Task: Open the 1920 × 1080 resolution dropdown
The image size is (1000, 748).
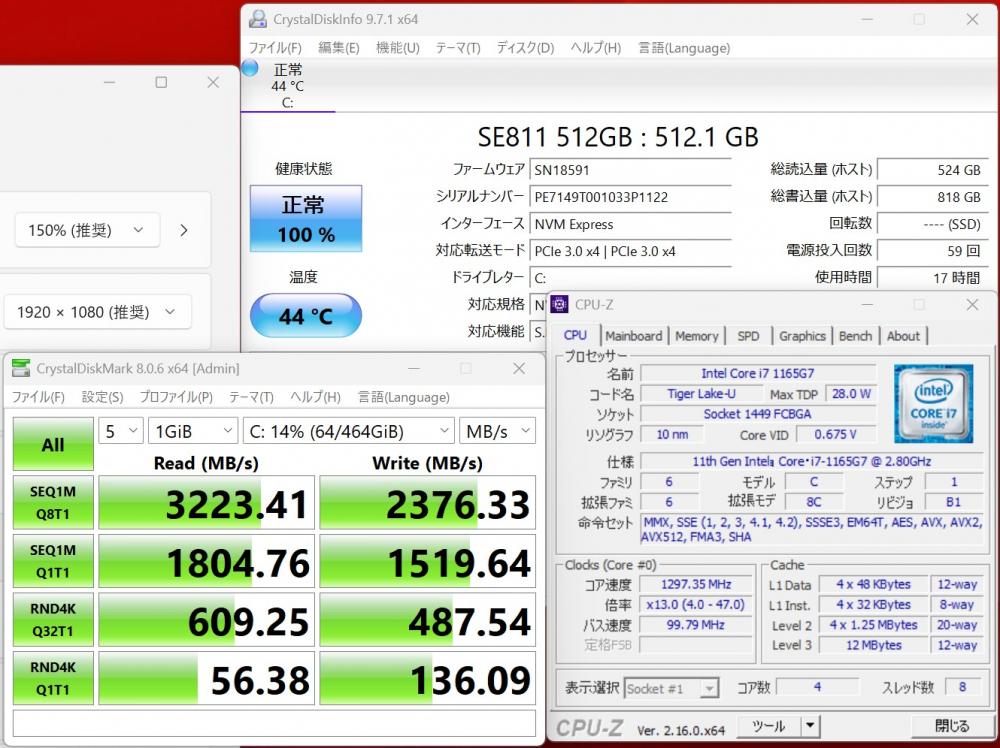Action: (x=96, y=312)
